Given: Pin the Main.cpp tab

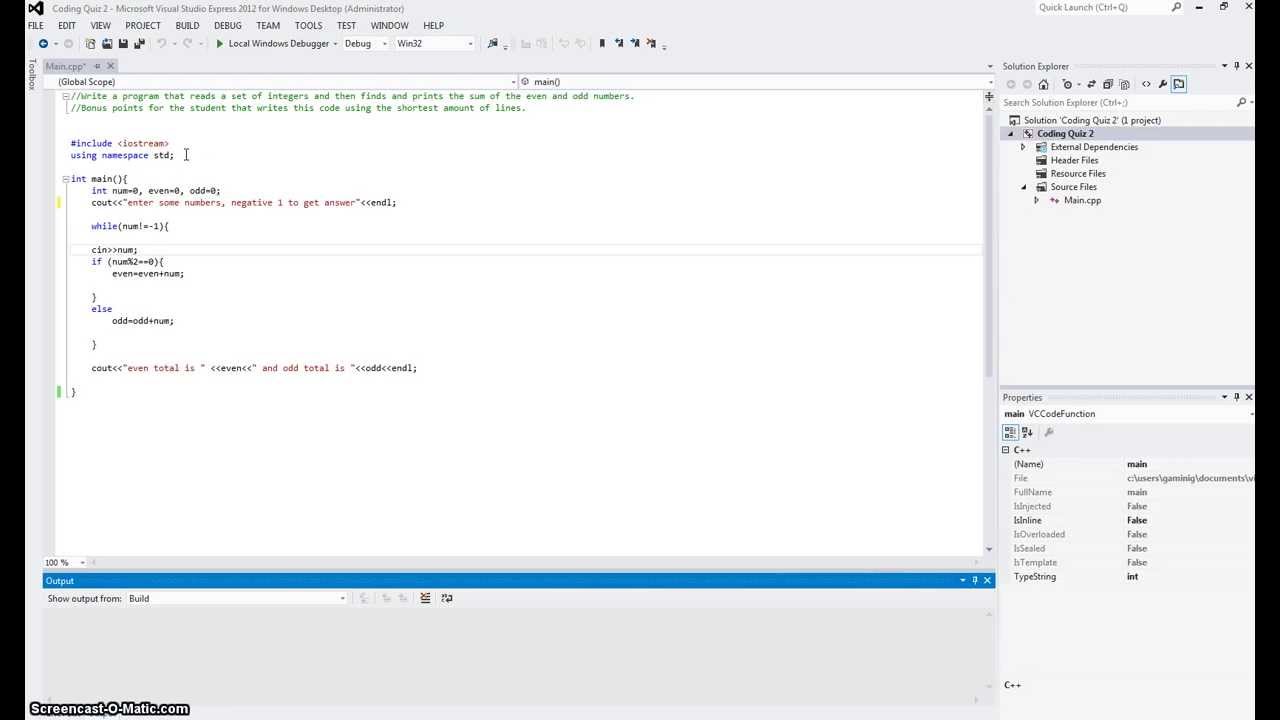Looking at the screenshot, I should point(97,66).
